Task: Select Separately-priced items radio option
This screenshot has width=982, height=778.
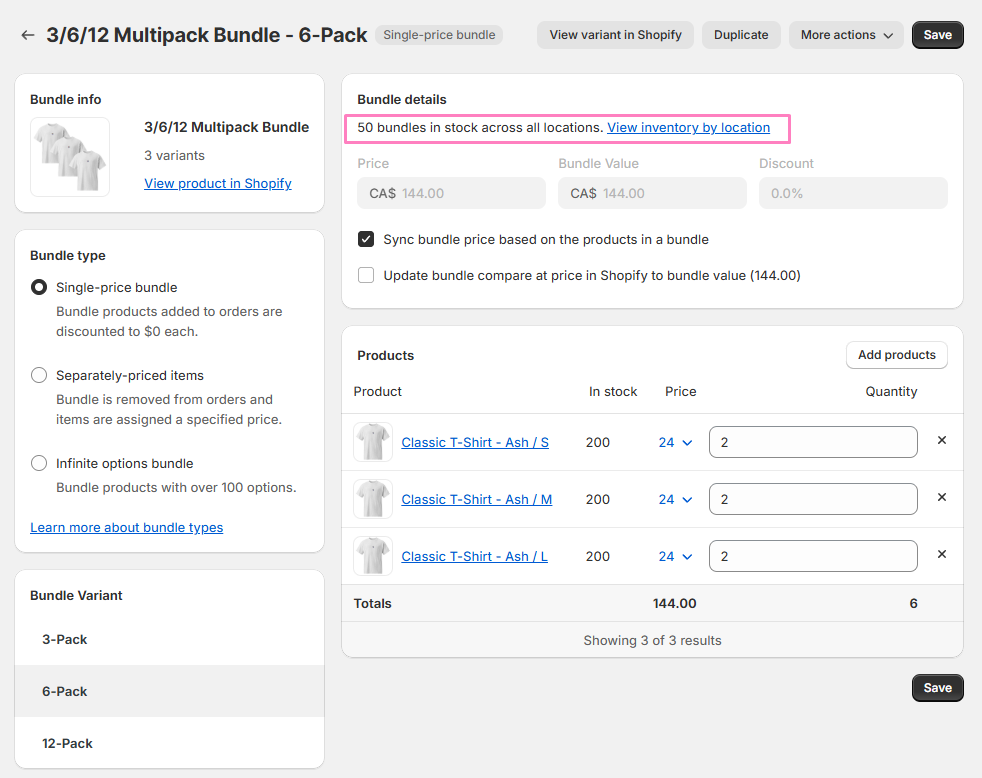Action: pos(39,376)
